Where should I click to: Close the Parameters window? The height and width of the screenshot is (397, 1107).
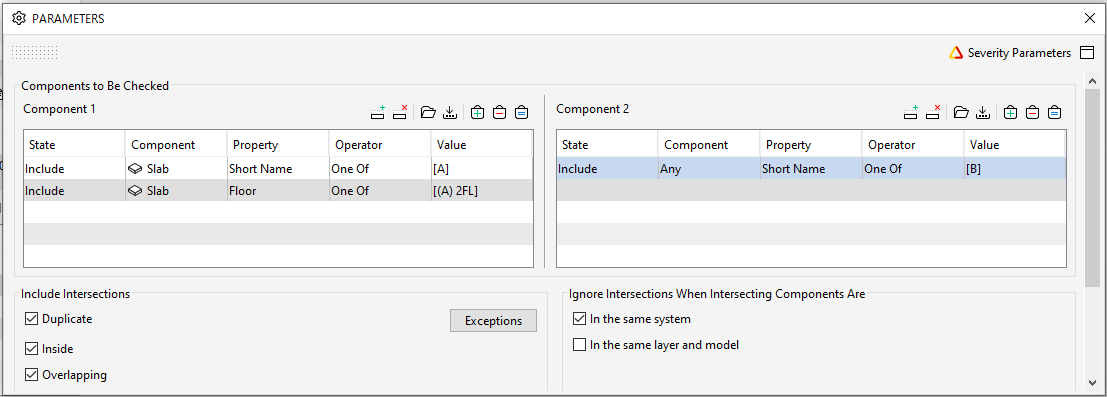1089,18
